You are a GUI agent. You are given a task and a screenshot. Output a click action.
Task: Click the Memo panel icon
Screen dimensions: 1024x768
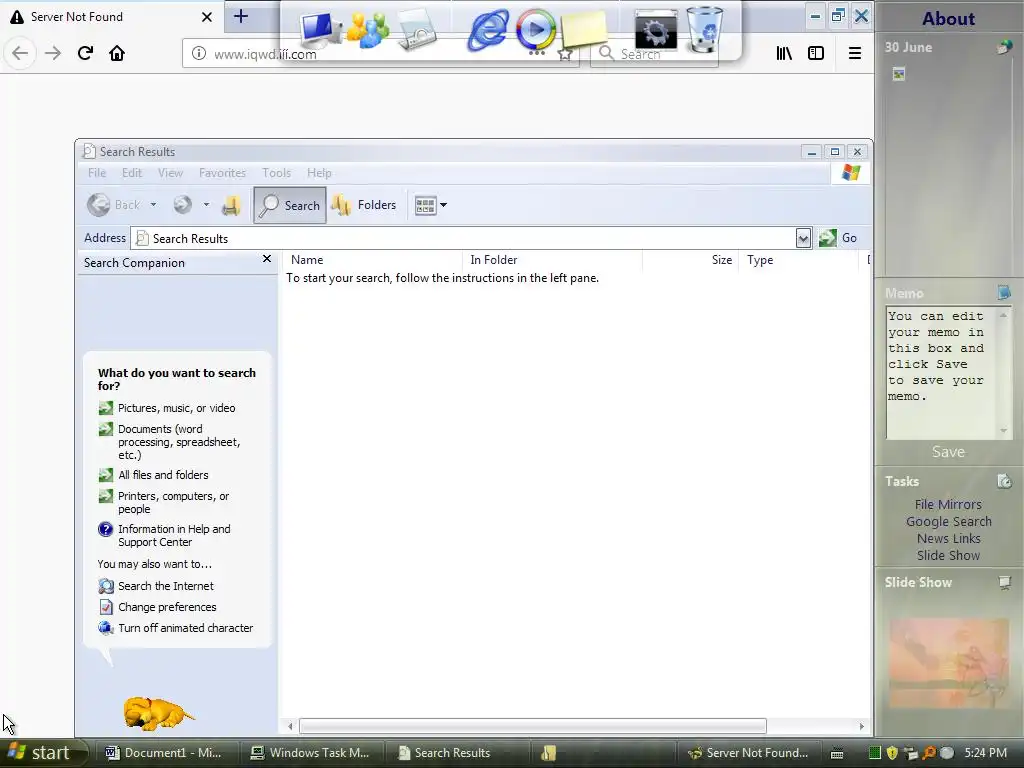1004,293
